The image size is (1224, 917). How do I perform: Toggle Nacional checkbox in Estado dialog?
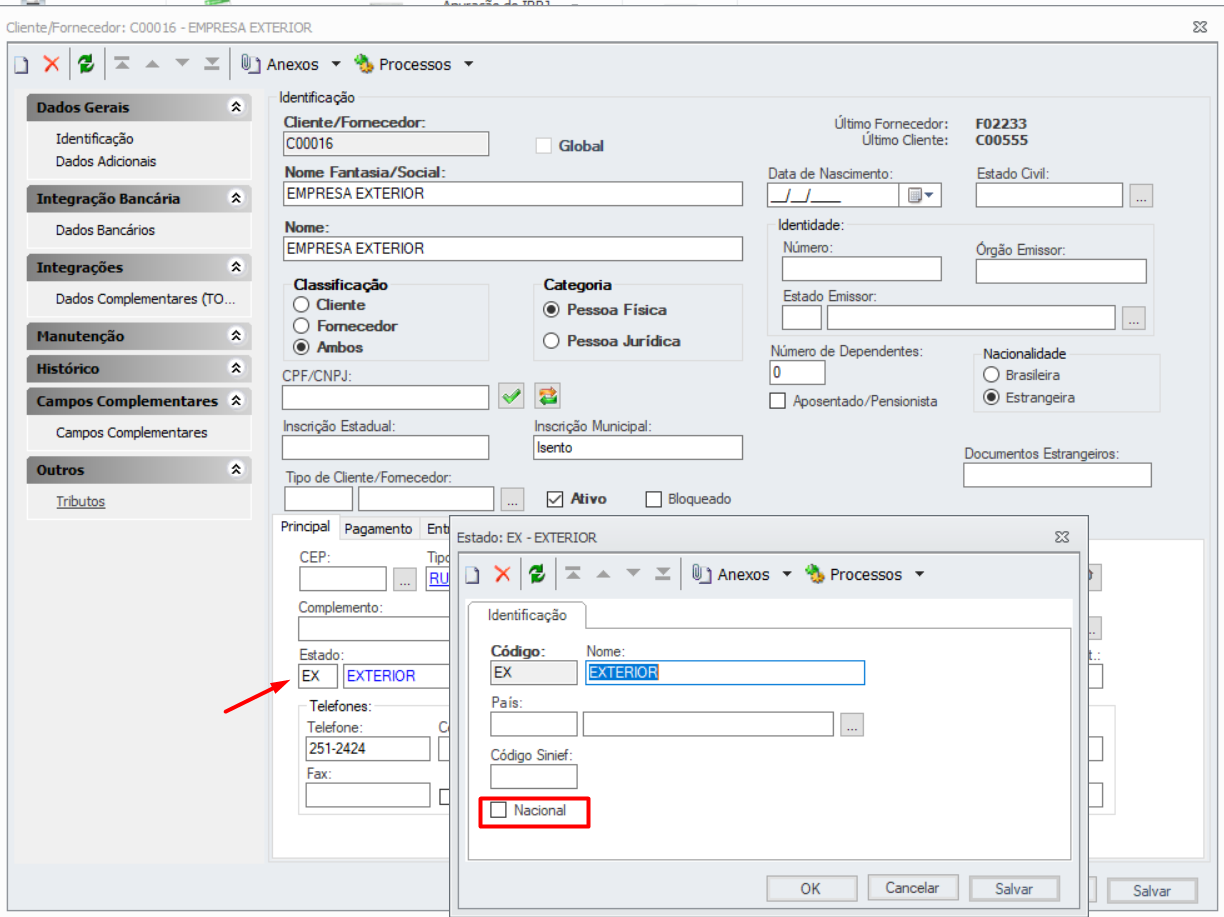[x=498, y=811]
